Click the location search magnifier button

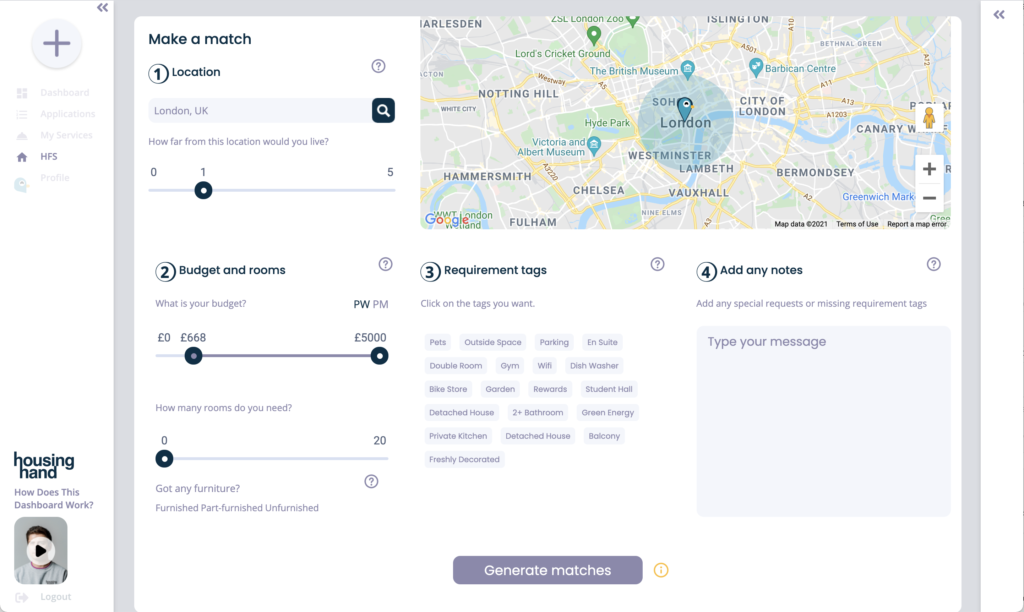tap(383, 110)
